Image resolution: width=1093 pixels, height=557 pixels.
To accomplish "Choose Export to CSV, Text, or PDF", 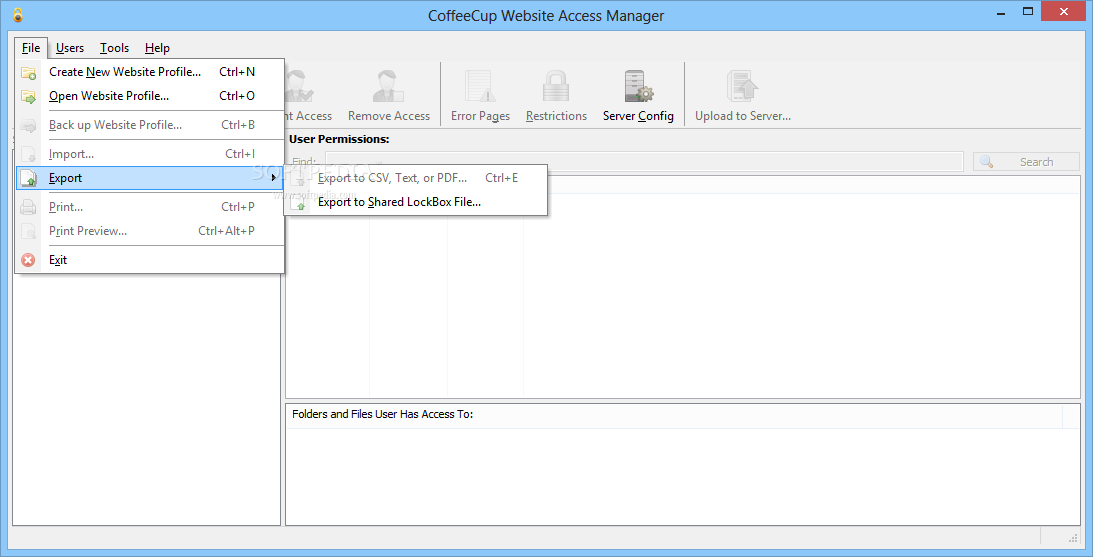I will coord(415,178).
